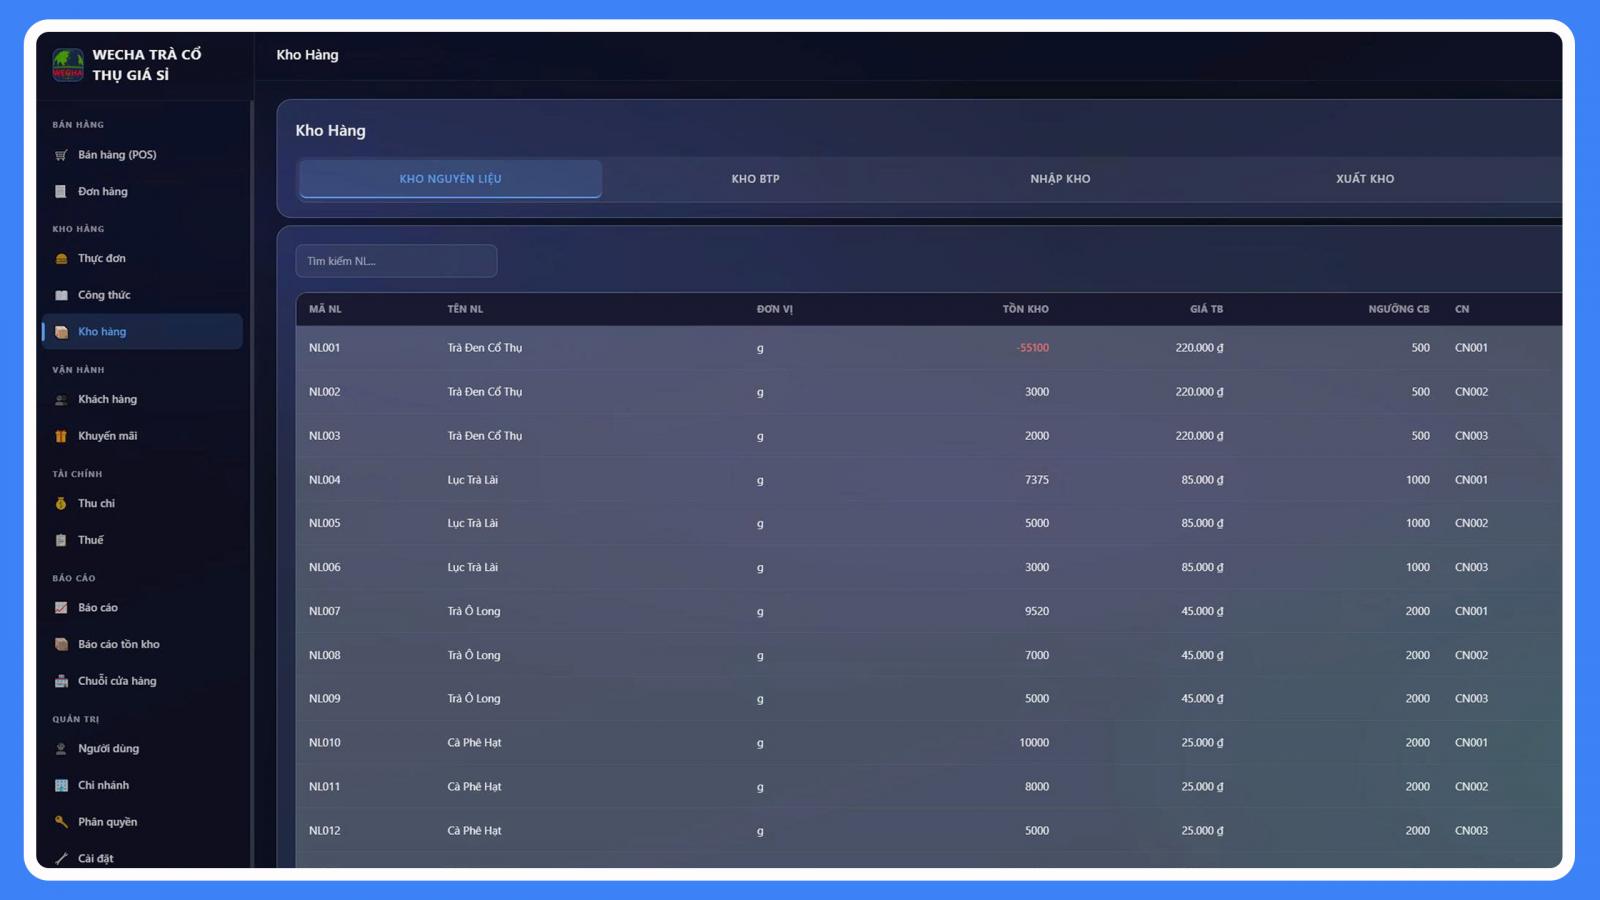Click the Đơn hàng sidebar icon
The image size is (1600, 900).
tap(61, 192)
